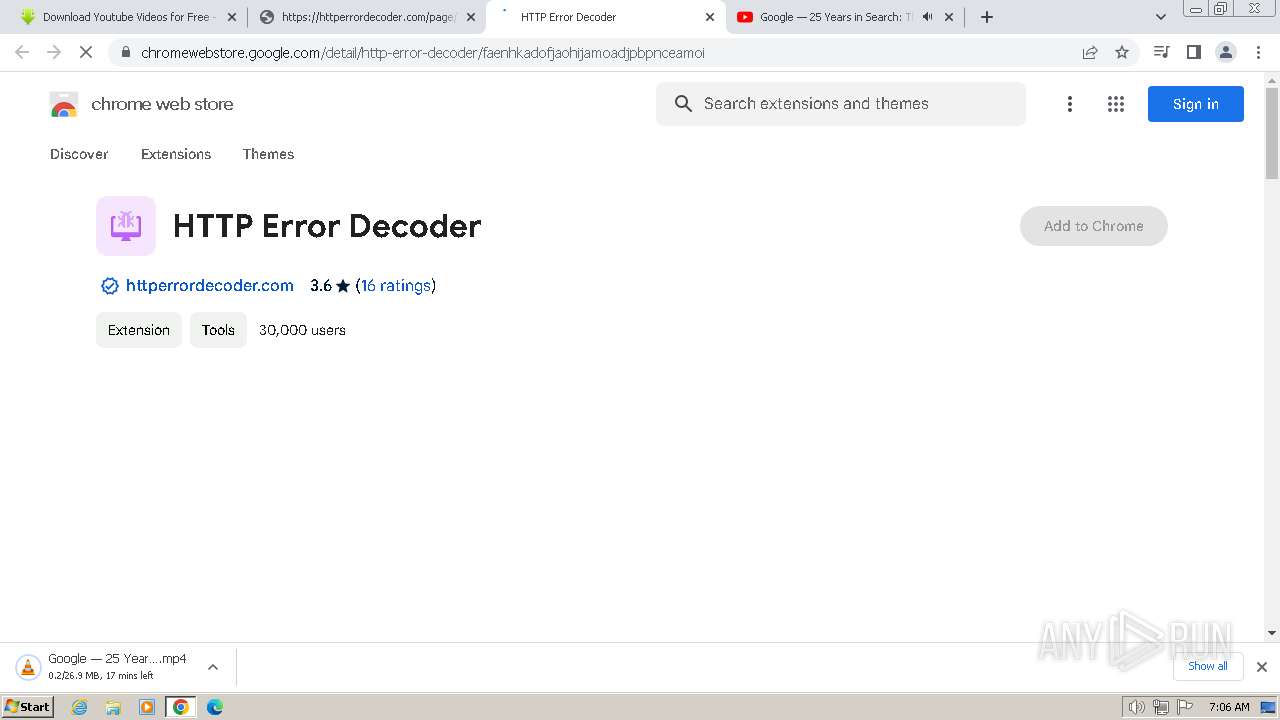
Task: Go back to the previous page
Action: pyautogui.click(x=22, y=52)
